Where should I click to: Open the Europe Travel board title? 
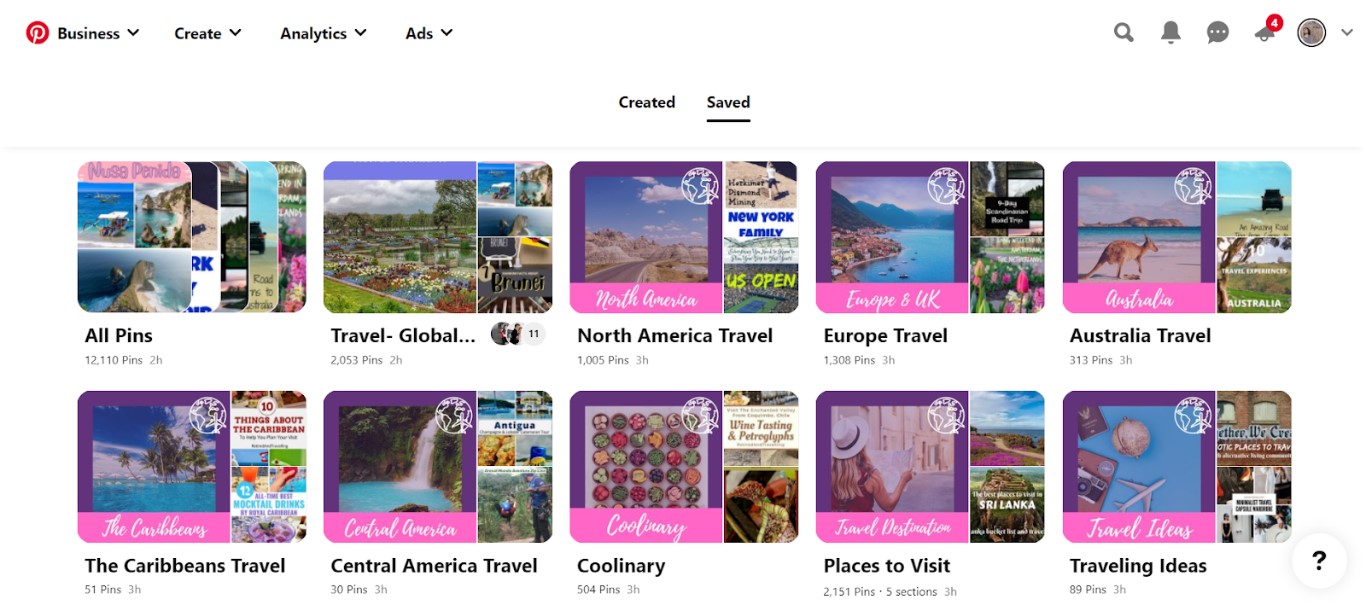click(885, 335)
